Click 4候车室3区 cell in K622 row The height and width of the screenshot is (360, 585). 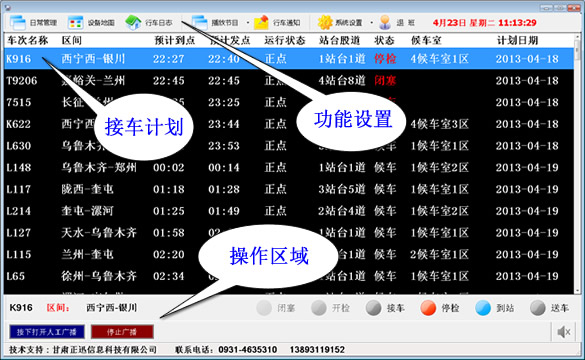click(439, 124)
